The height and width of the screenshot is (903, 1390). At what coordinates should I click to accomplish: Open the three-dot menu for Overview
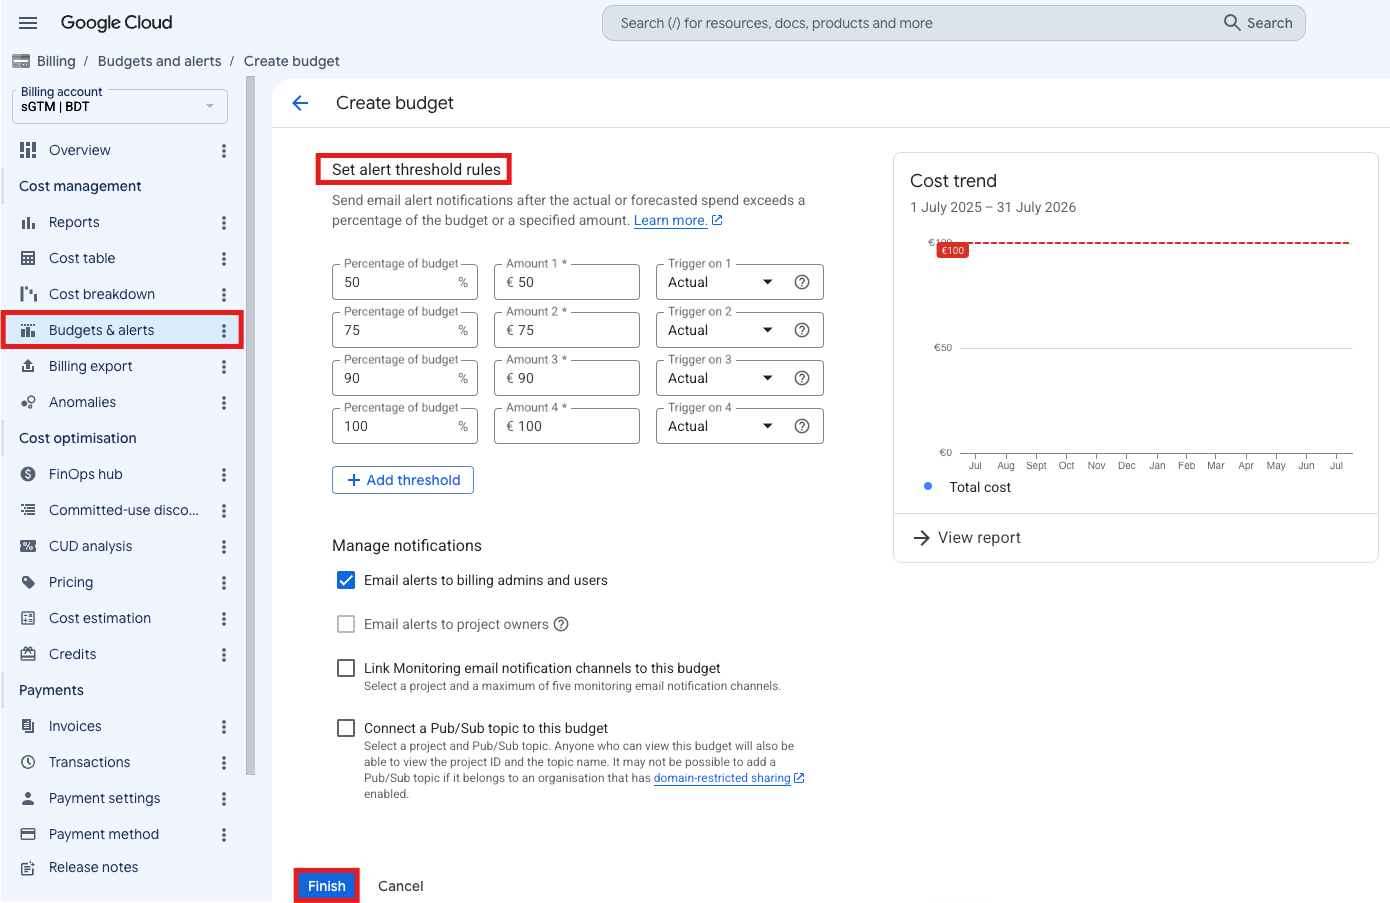(224, 151)
